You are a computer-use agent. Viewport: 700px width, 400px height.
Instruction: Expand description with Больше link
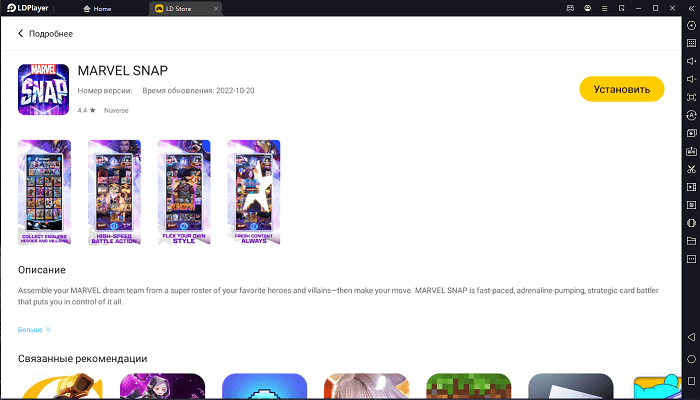click(x=34, y=329)
